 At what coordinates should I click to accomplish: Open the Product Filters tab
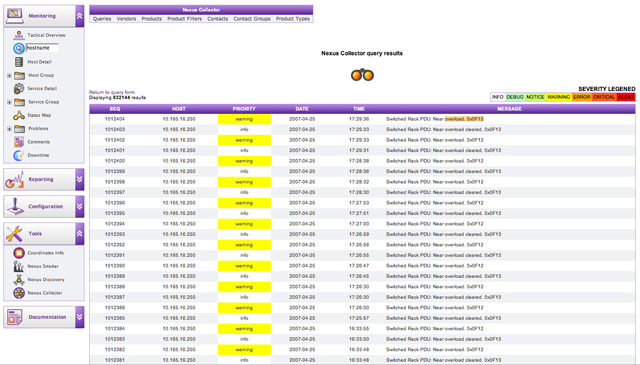(x=184, y=19)
